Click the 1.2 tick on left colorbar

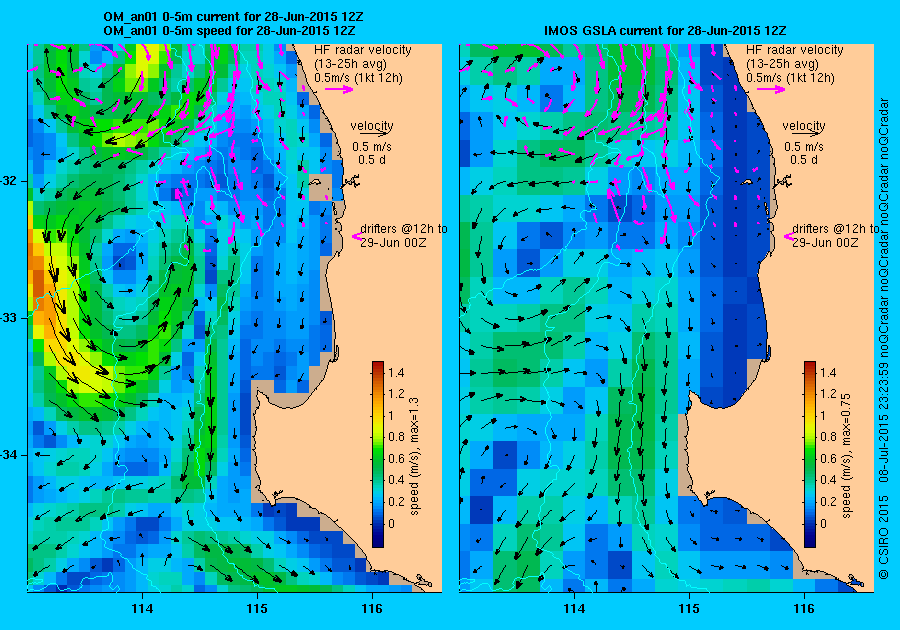tap(396, 394)
